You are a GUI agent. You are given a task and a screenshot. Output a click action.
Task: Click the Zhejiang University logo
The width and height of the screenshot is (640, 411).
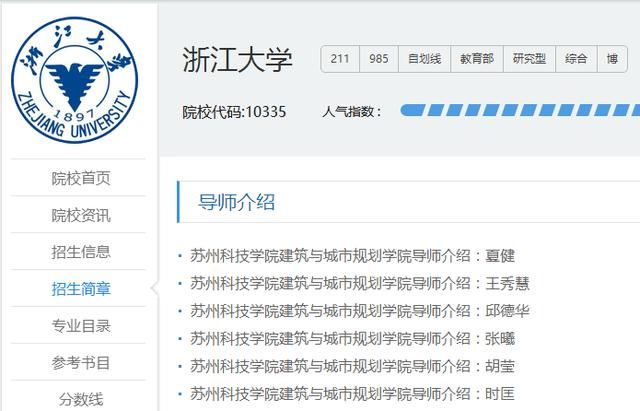(x=75, y=80)
